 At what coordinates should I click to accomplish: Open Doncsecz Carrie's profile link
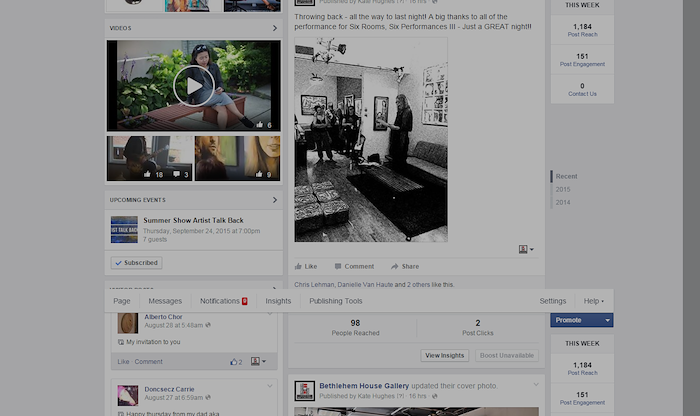(169, 389)
